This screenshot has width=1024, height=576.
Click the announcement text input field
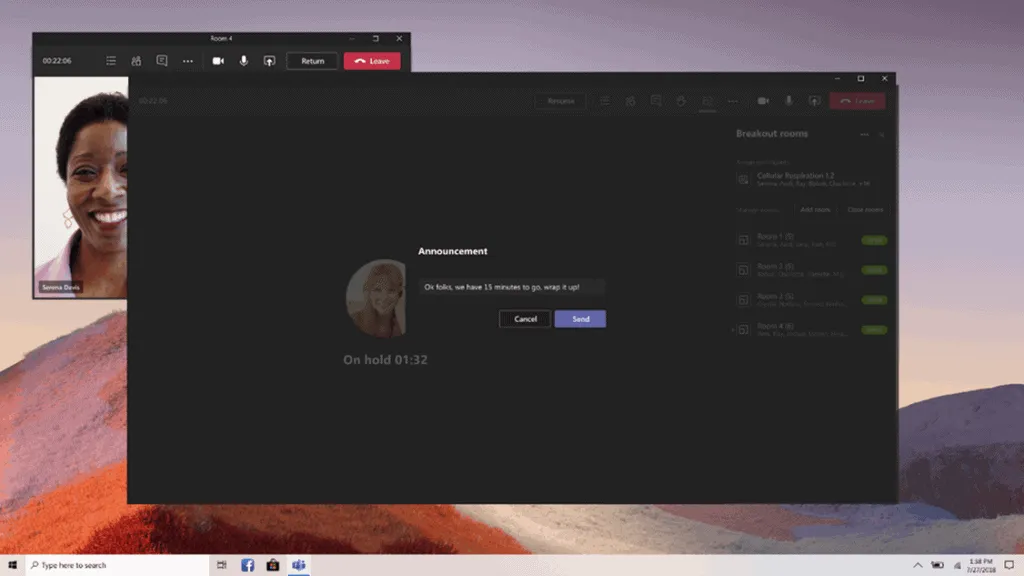click(x=511, y=287)
